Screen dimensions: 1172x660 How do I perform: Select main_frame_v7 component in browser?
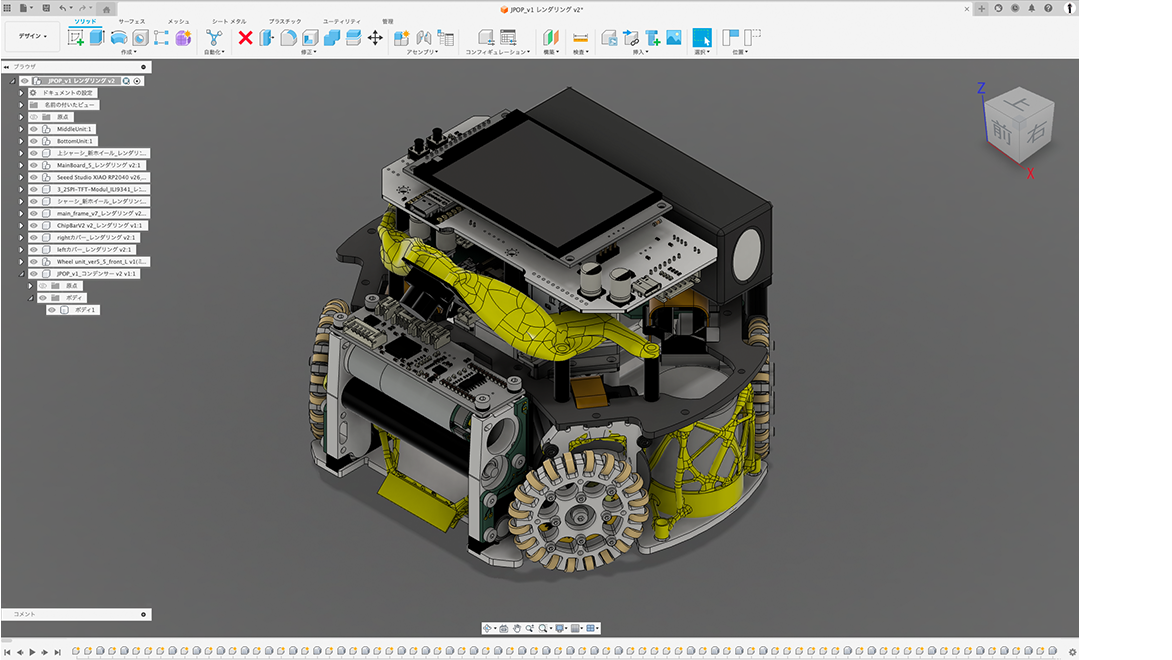tap(101, 213)
